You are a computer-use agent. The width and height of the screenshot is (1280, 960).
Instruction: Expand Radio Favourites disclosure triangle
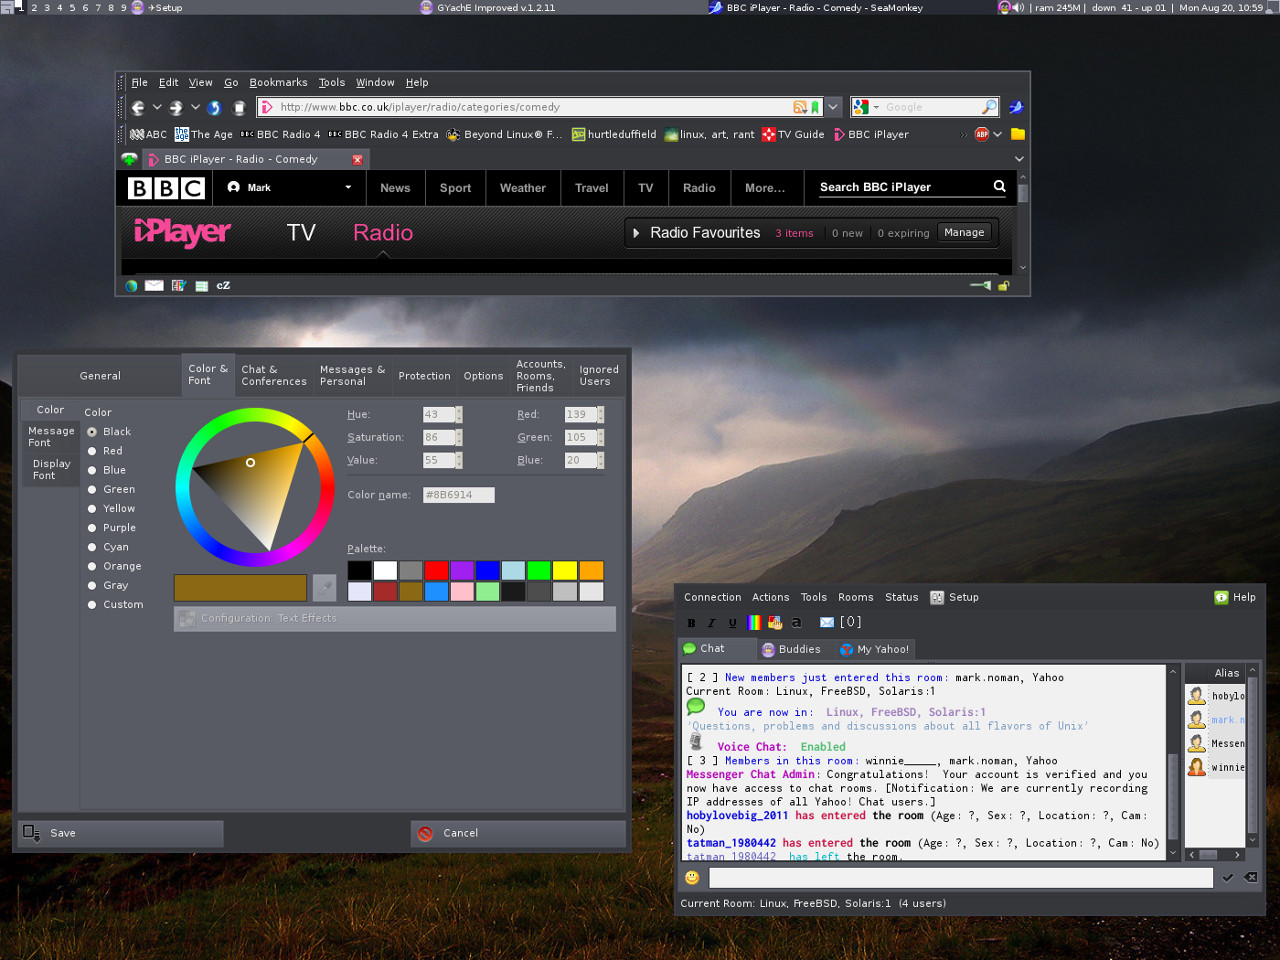636,233
